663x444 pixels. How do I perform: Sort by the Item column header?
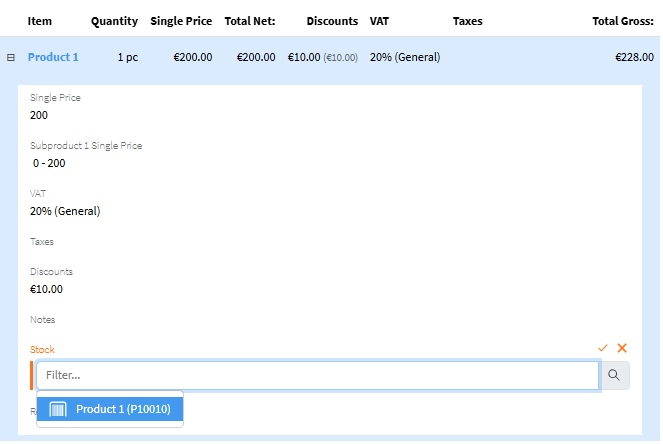tap(39, 20)
